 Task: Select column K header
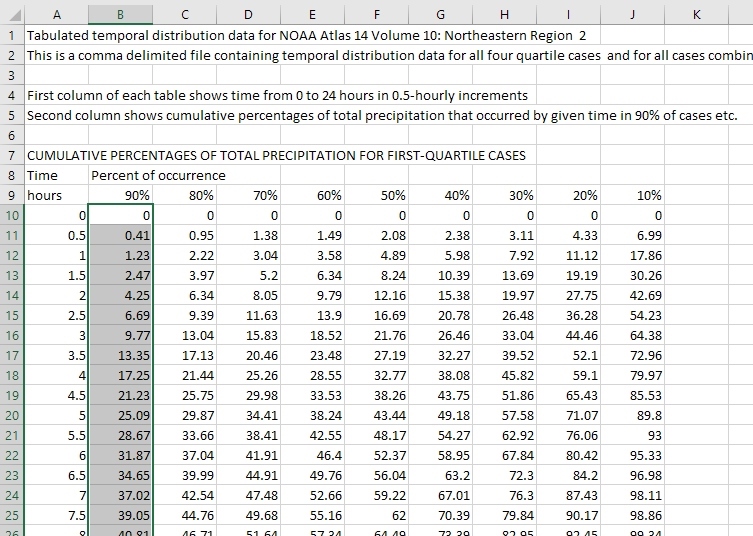pos(696,14)
